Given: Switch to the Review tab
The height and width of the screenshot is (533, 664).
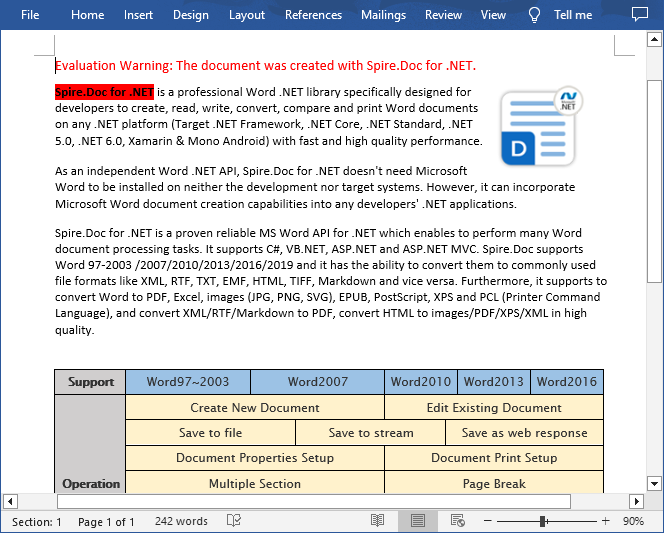Looking at the screenshot, I should 443,15.
